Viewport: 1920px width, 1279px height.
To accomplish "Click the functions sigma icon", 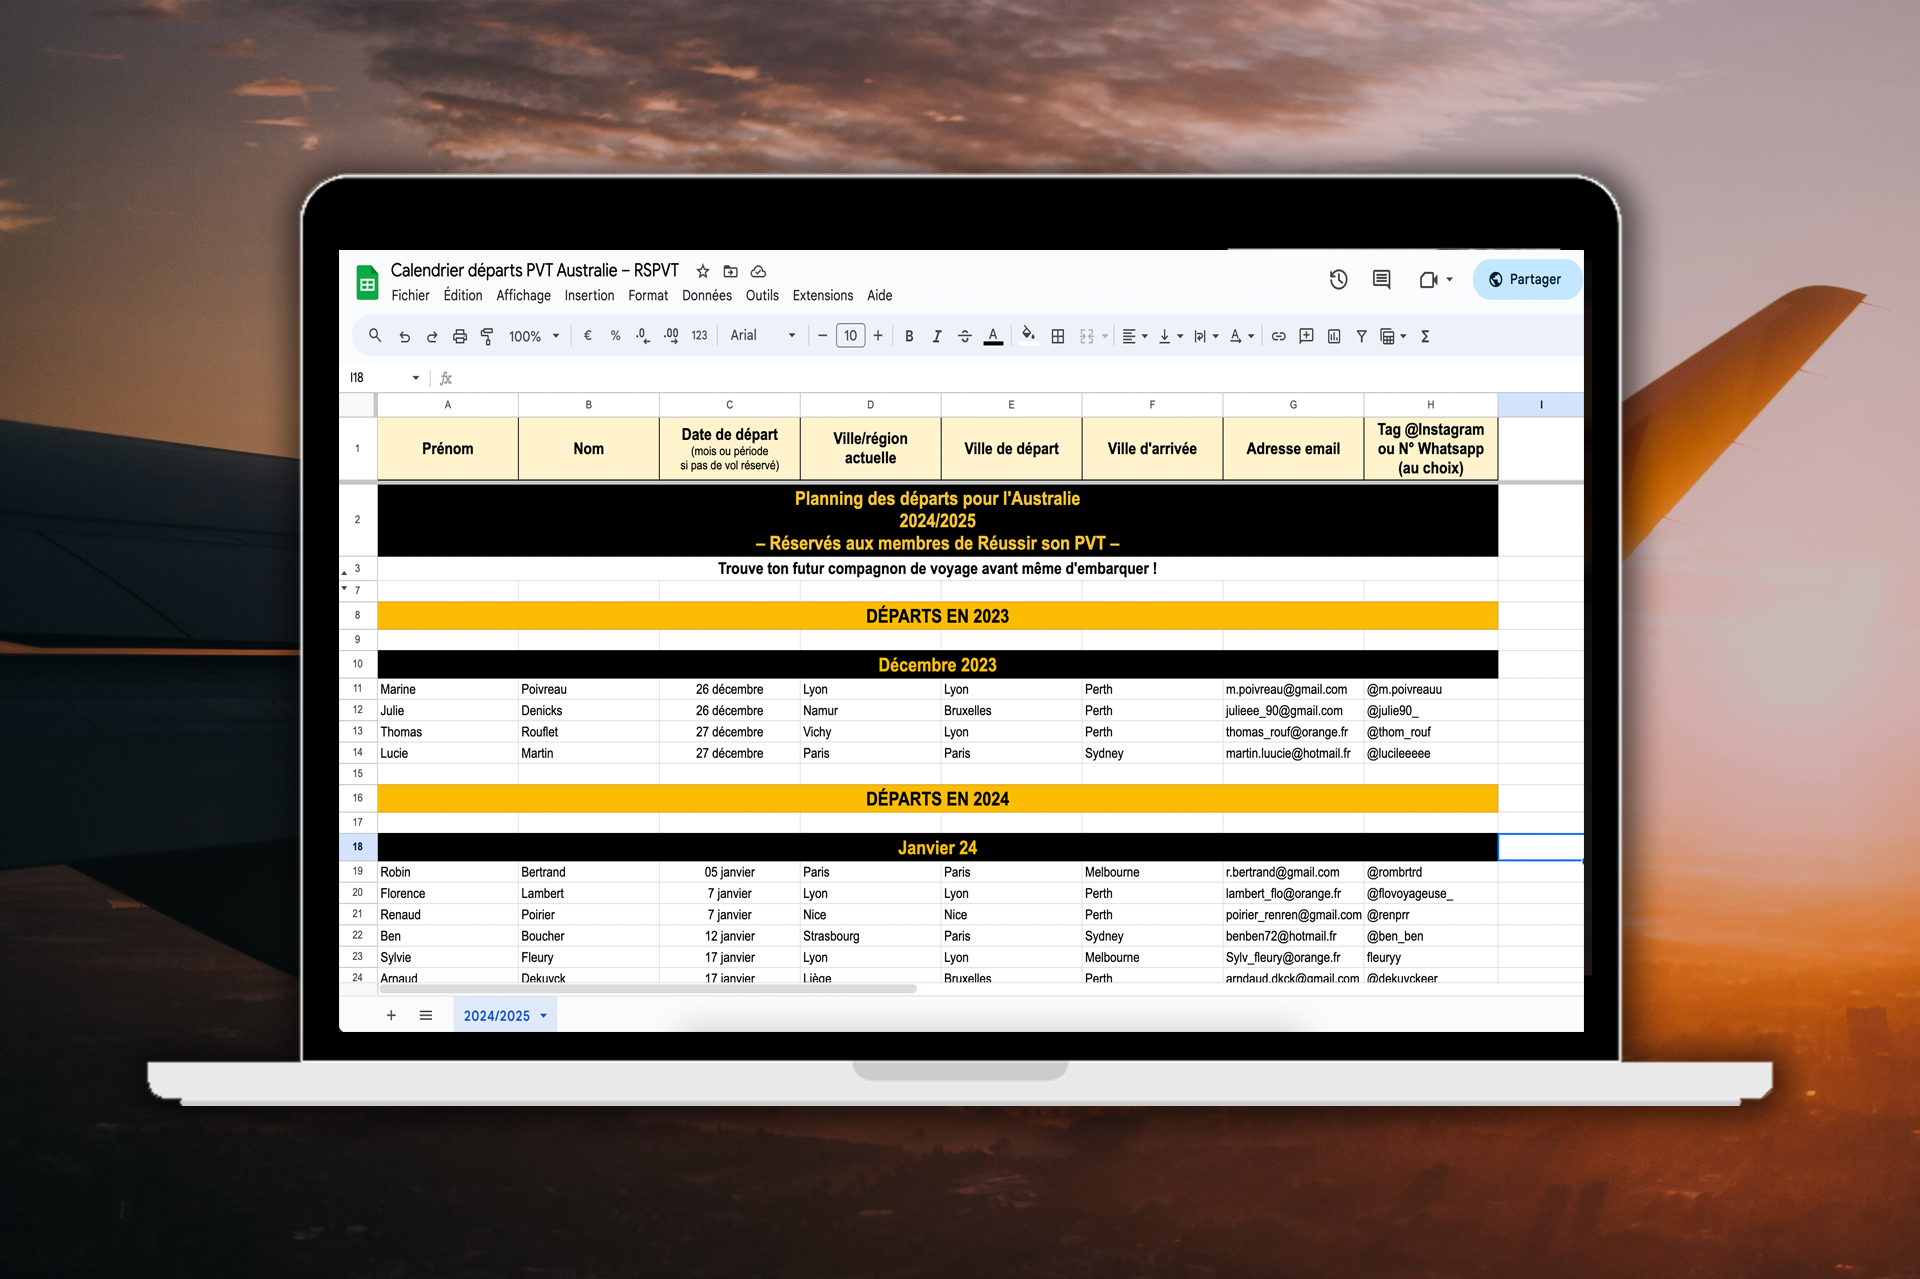I will [1425, 337].
